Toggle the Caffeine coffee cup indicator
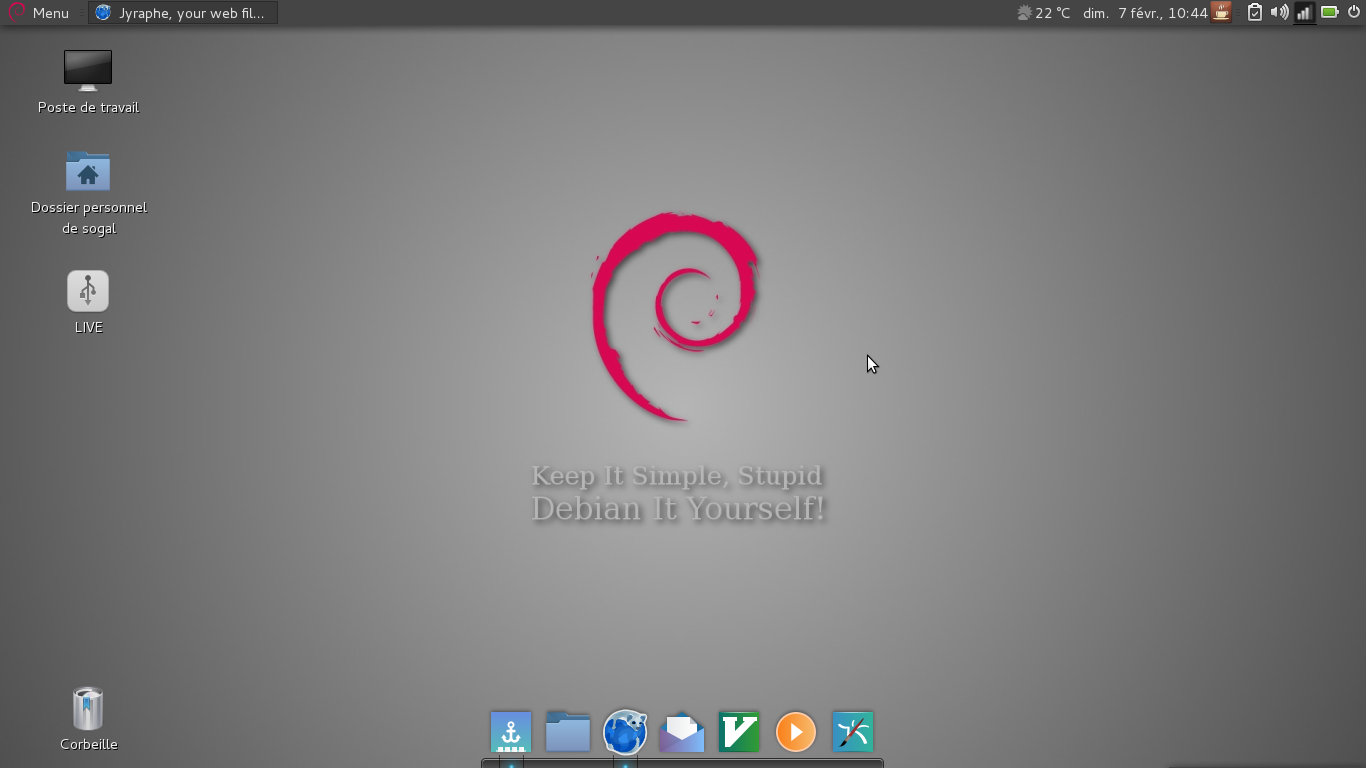 coord(1221,13)
